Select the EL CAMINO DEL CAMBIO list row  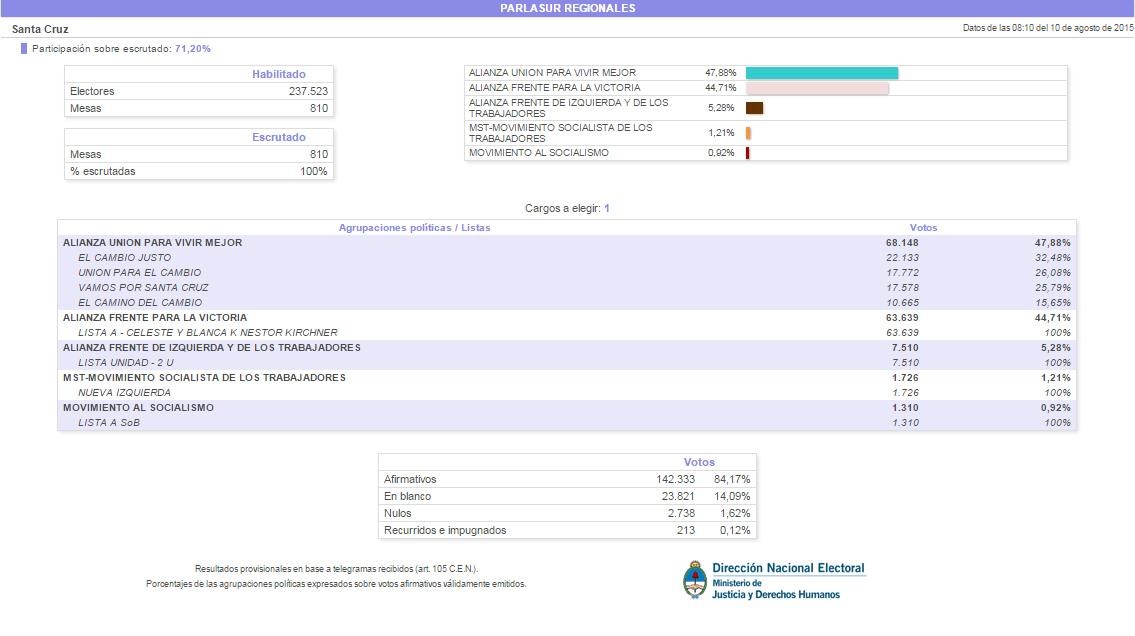[x=567, y=302]
